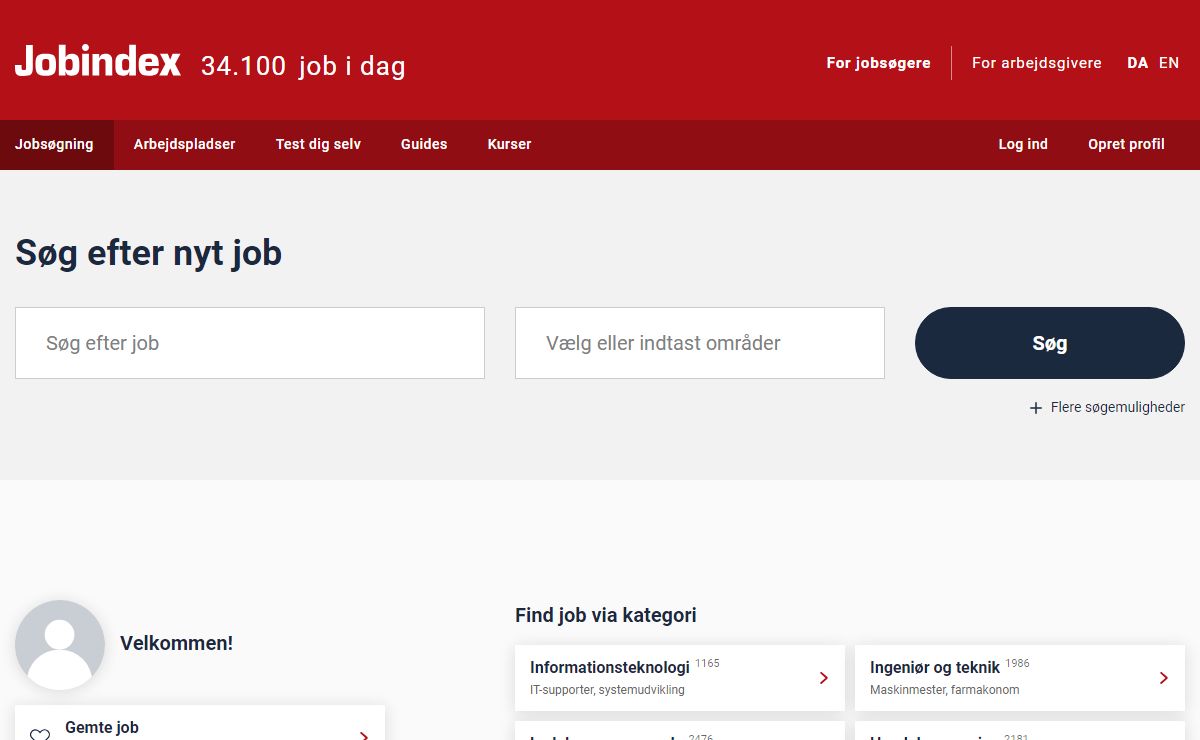The height and width of the screenshot is (740, 1200).
Task: Click the Søg button
Action: pos(1050,343)
